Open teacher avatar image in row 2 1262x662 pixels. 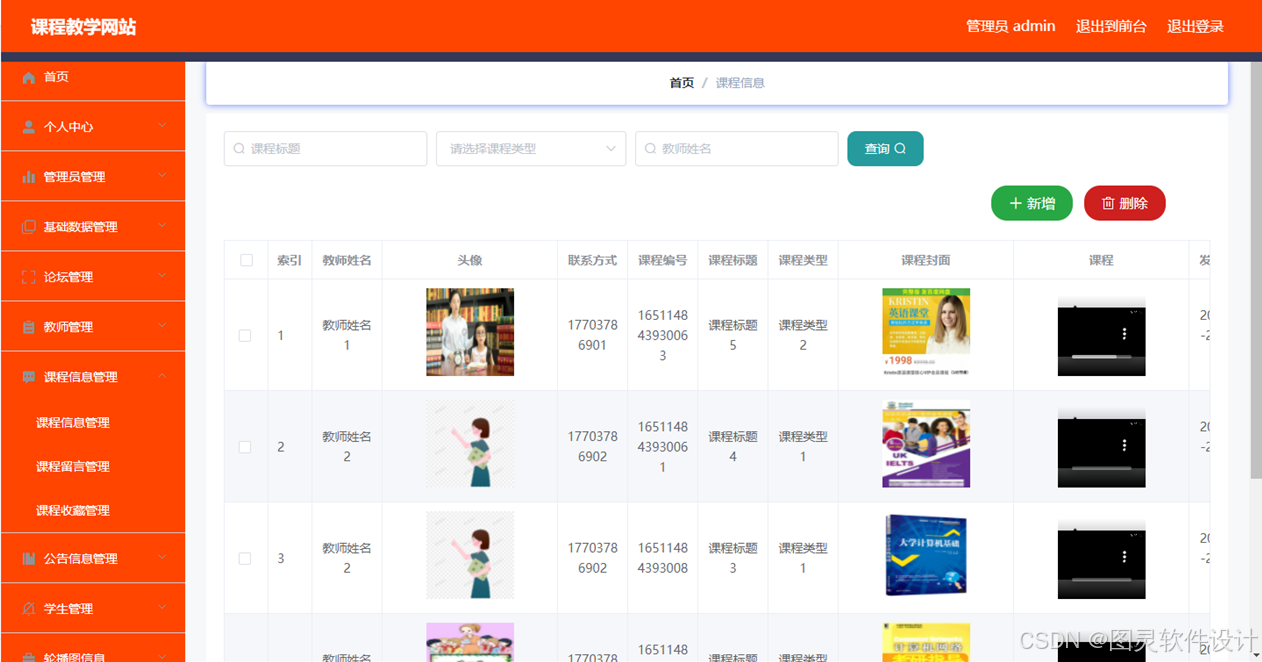pos(470,444)
